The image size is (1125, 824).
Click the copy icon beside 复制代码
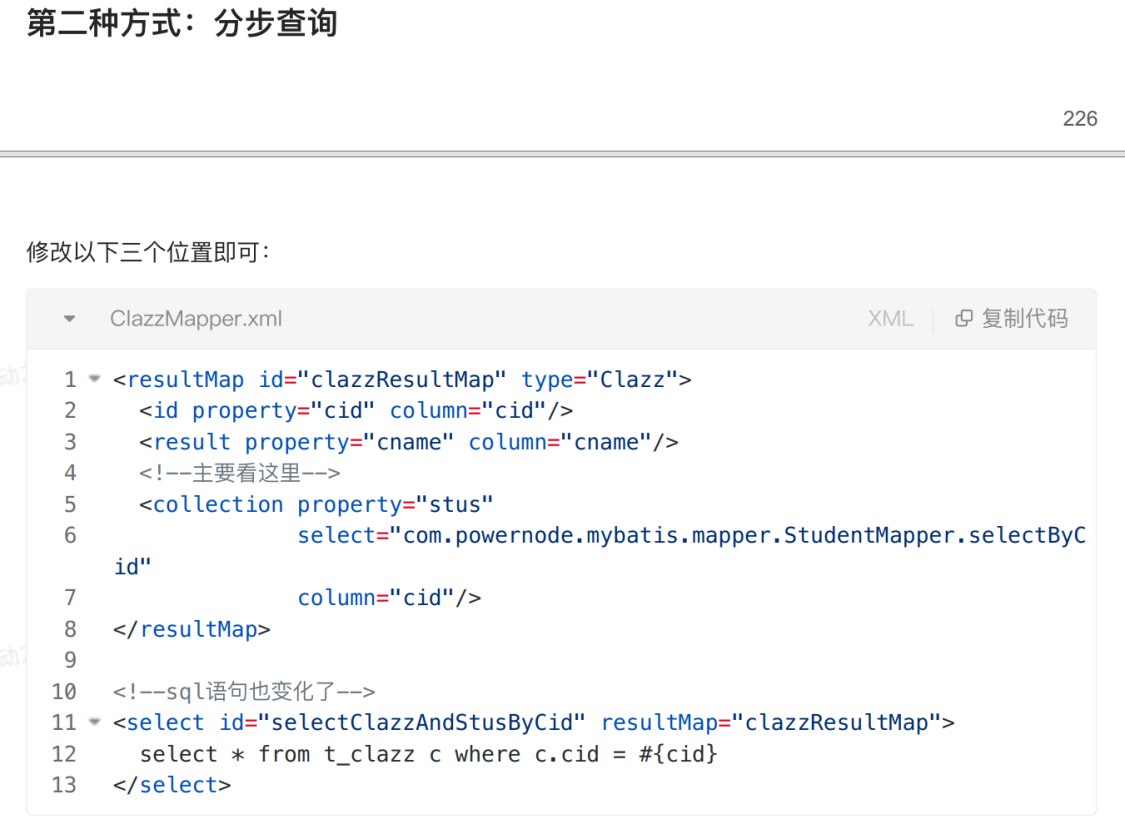964,319
